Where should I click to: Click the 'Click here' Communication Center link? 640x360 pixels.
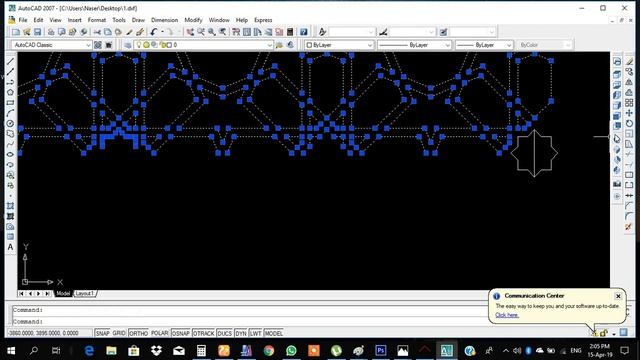coord(507,315)
